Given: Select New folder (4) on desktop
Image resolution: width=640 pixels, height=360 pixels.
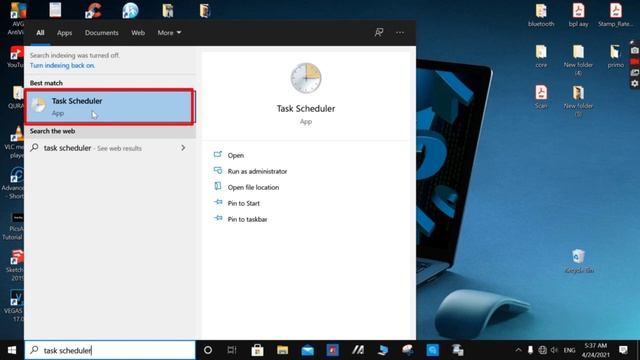Looking at the screenshot, I should [x=578, y=60].
